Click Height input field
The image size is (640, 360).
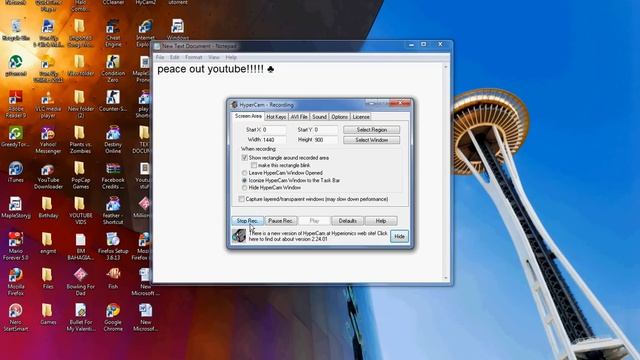(x=325, y=140)
